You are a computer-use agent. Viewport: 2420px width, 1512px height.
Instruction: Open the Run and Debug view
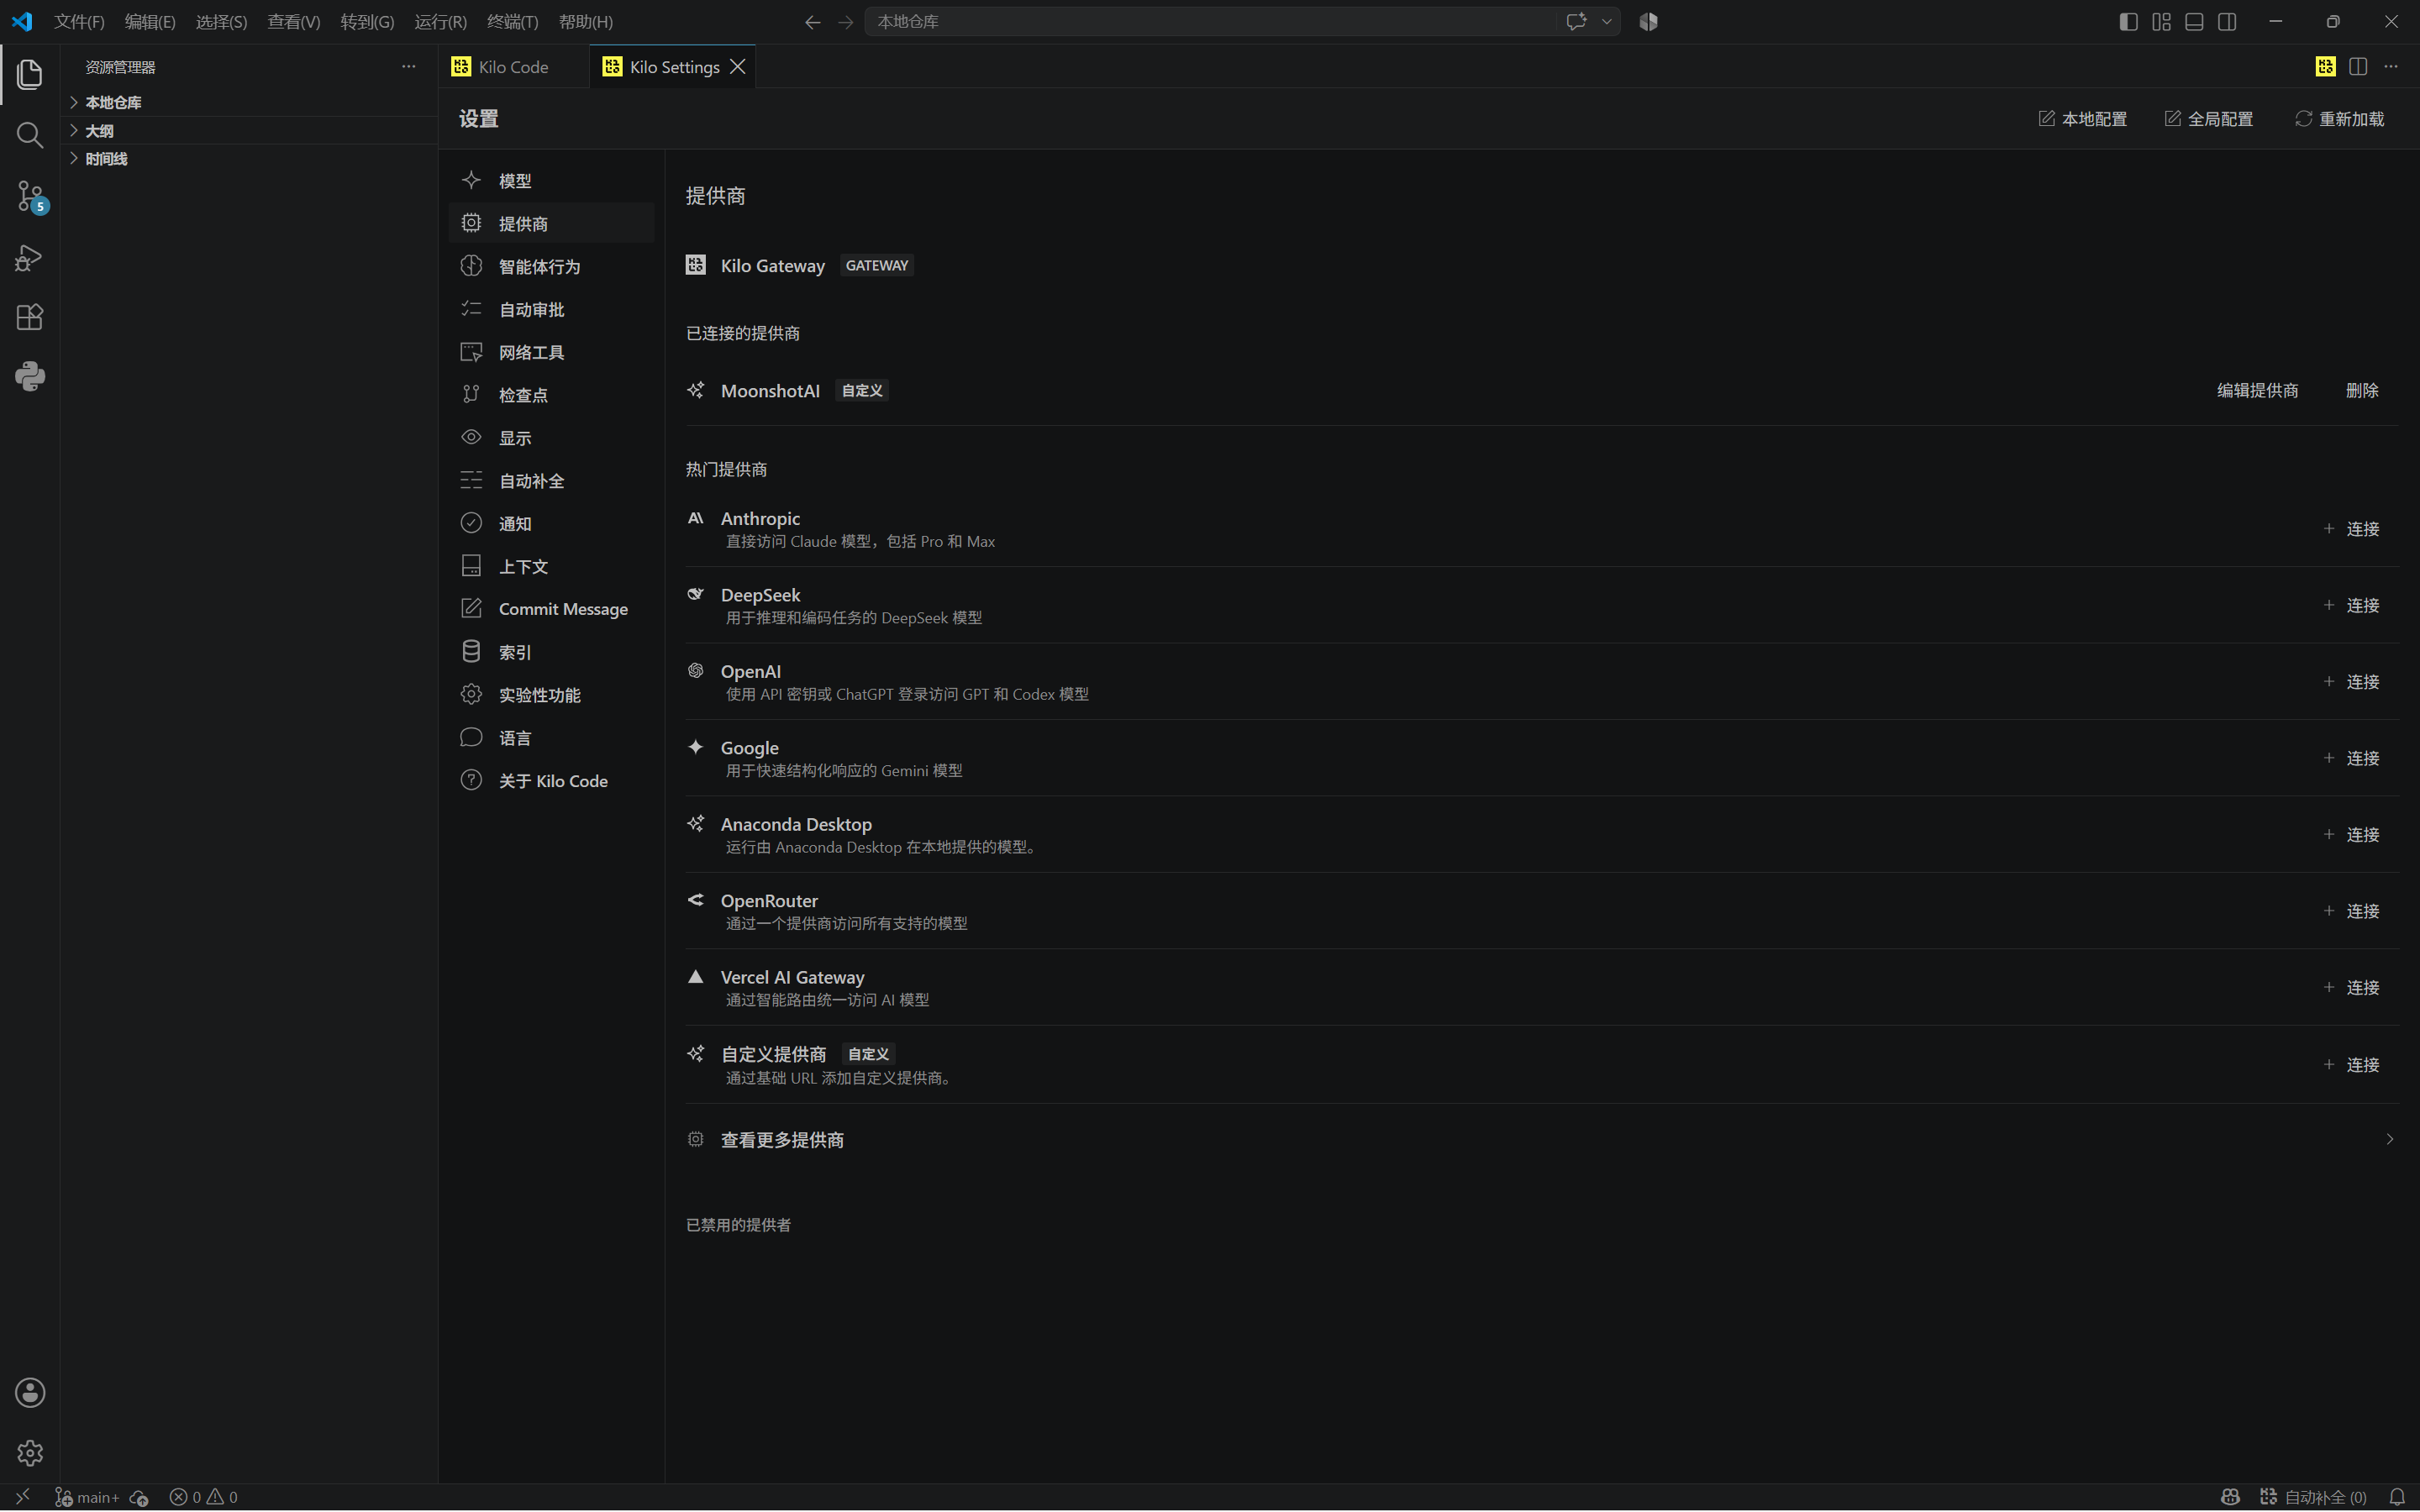[30, 257]
